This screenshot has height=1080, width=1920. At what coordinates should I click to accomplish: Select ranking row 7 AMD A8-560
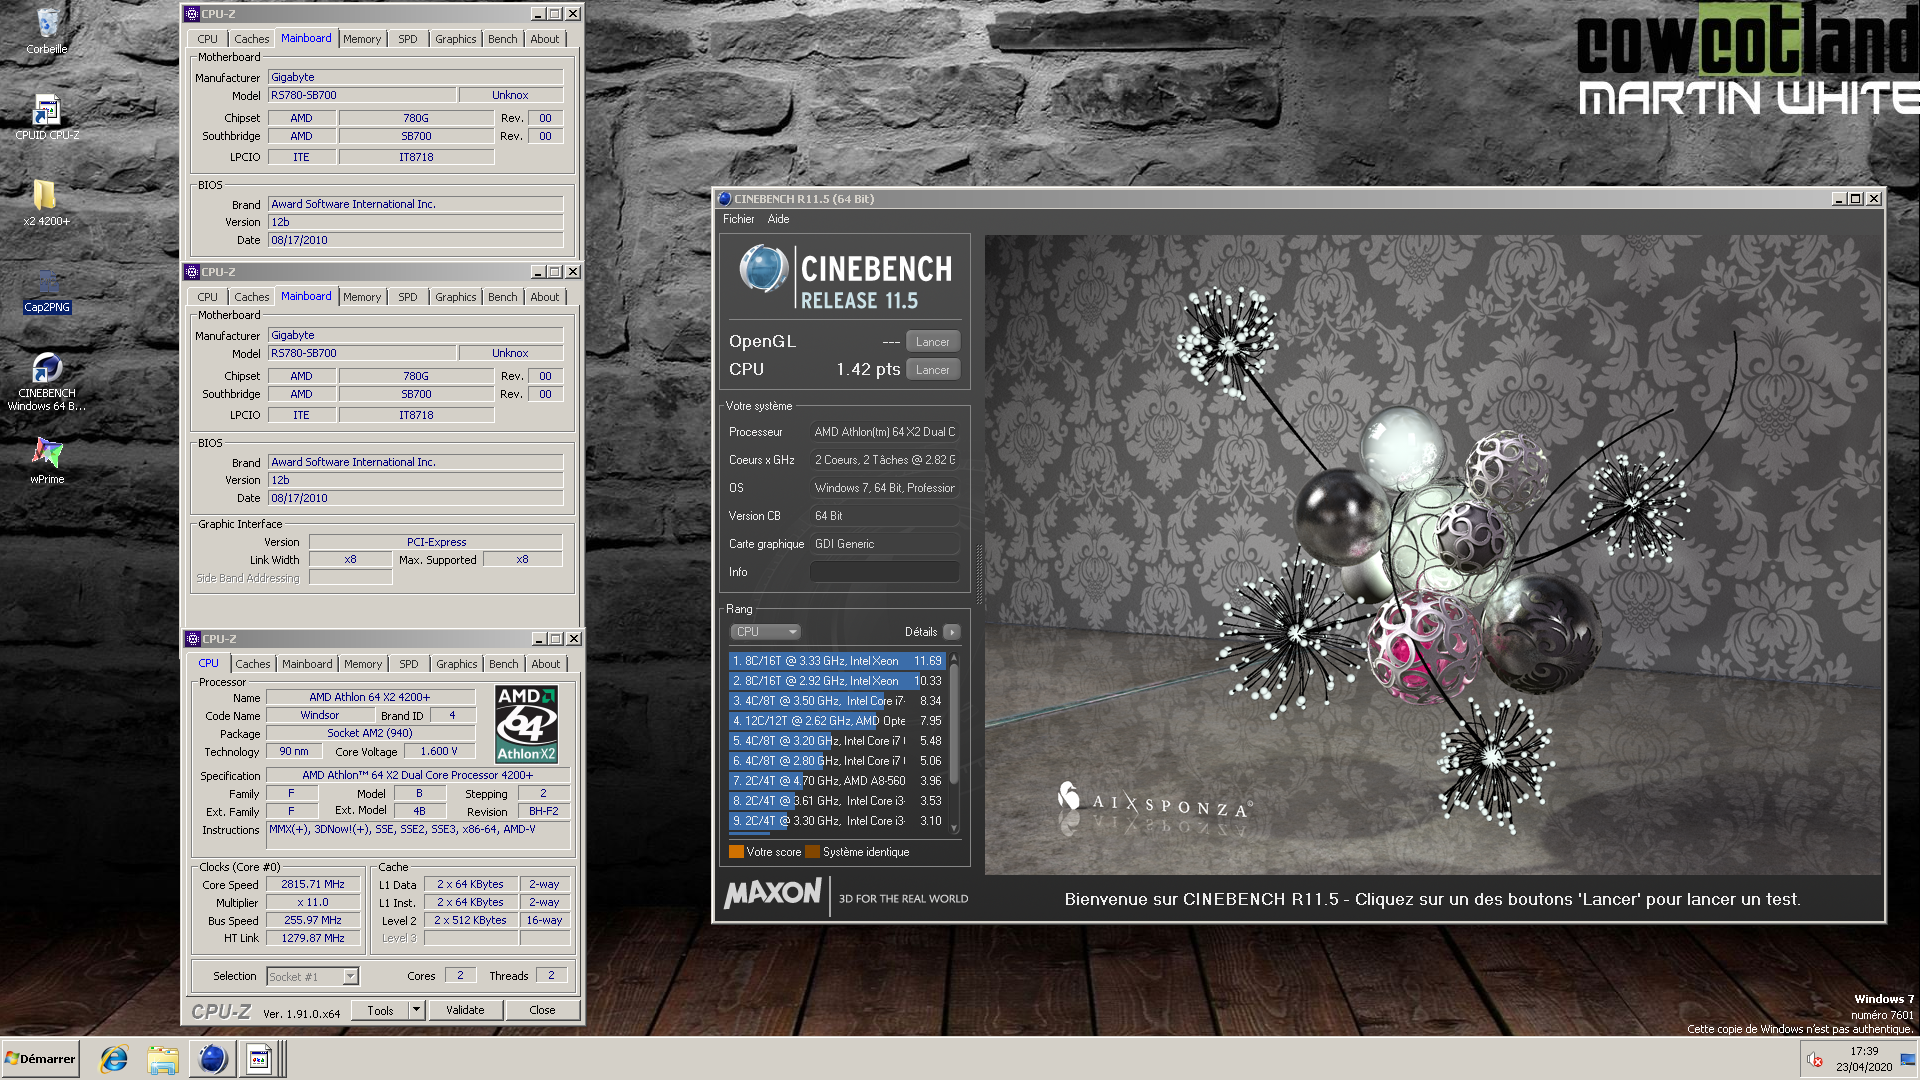[836, 781]
